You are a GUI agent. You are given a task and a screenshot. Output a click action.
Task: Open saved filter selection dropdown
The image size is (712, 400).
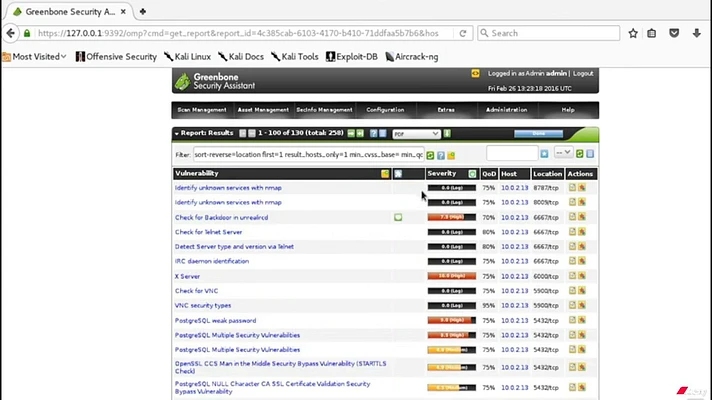tap(563, 153)
